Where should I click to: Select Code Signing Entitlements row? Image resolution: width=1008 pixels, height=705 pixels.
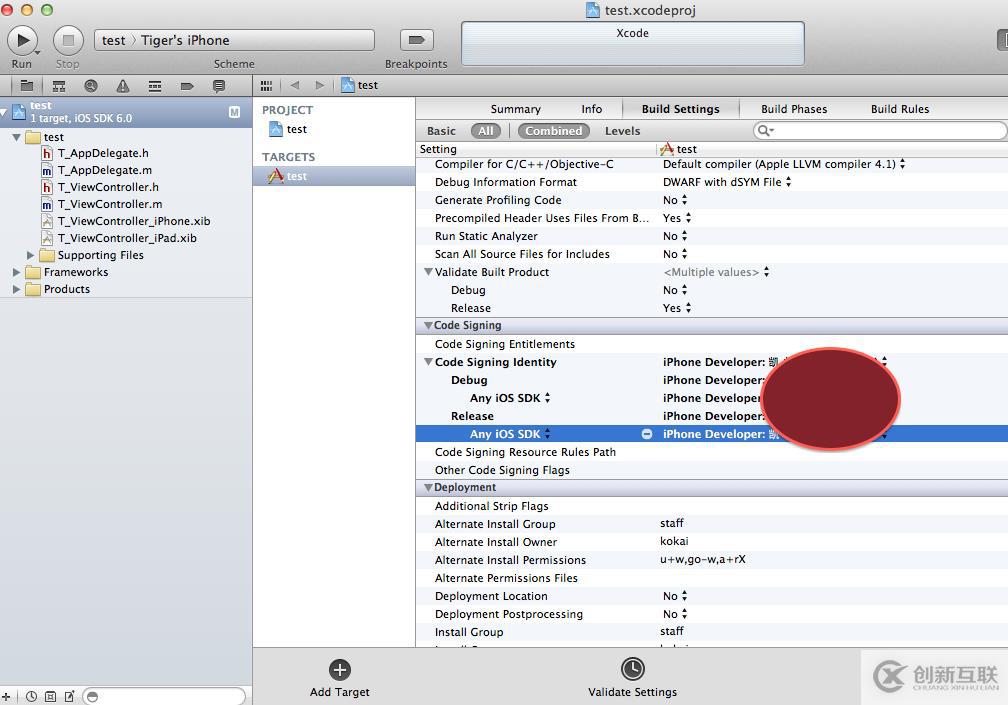(x=712, y=344)
